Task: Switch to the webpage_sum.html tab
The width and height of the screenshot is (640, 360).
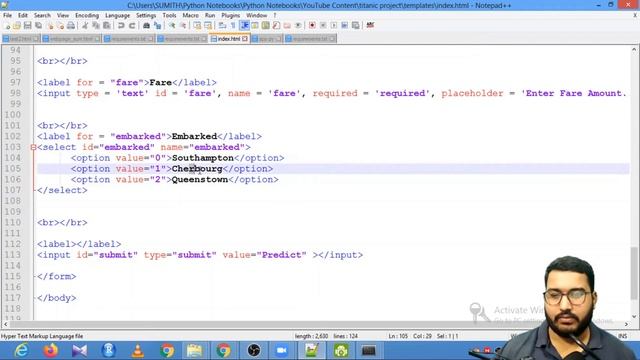Action: pos(71,39)
